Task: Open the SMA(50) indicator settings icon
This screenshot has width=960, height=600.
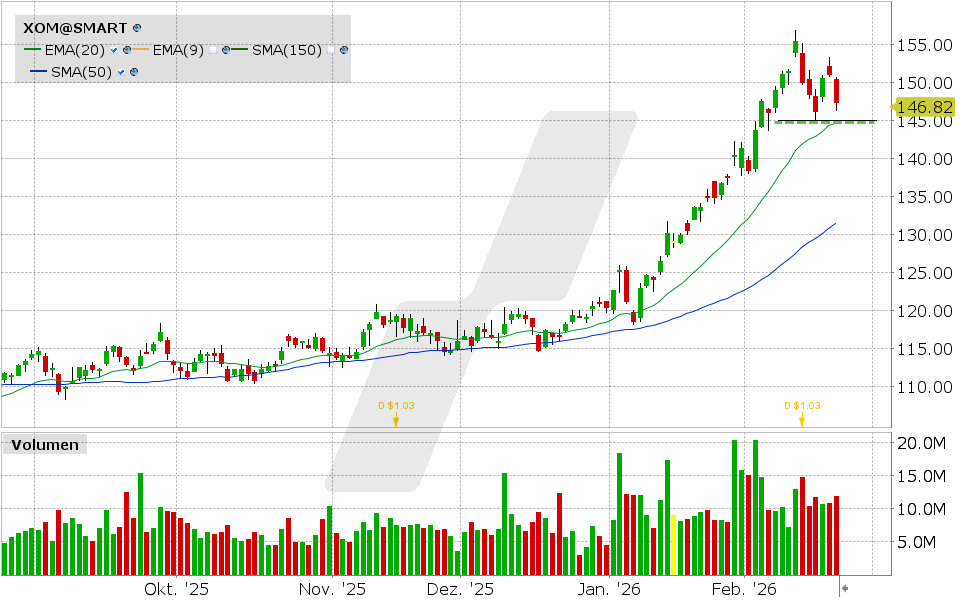Action: click(x=135, y=70)
